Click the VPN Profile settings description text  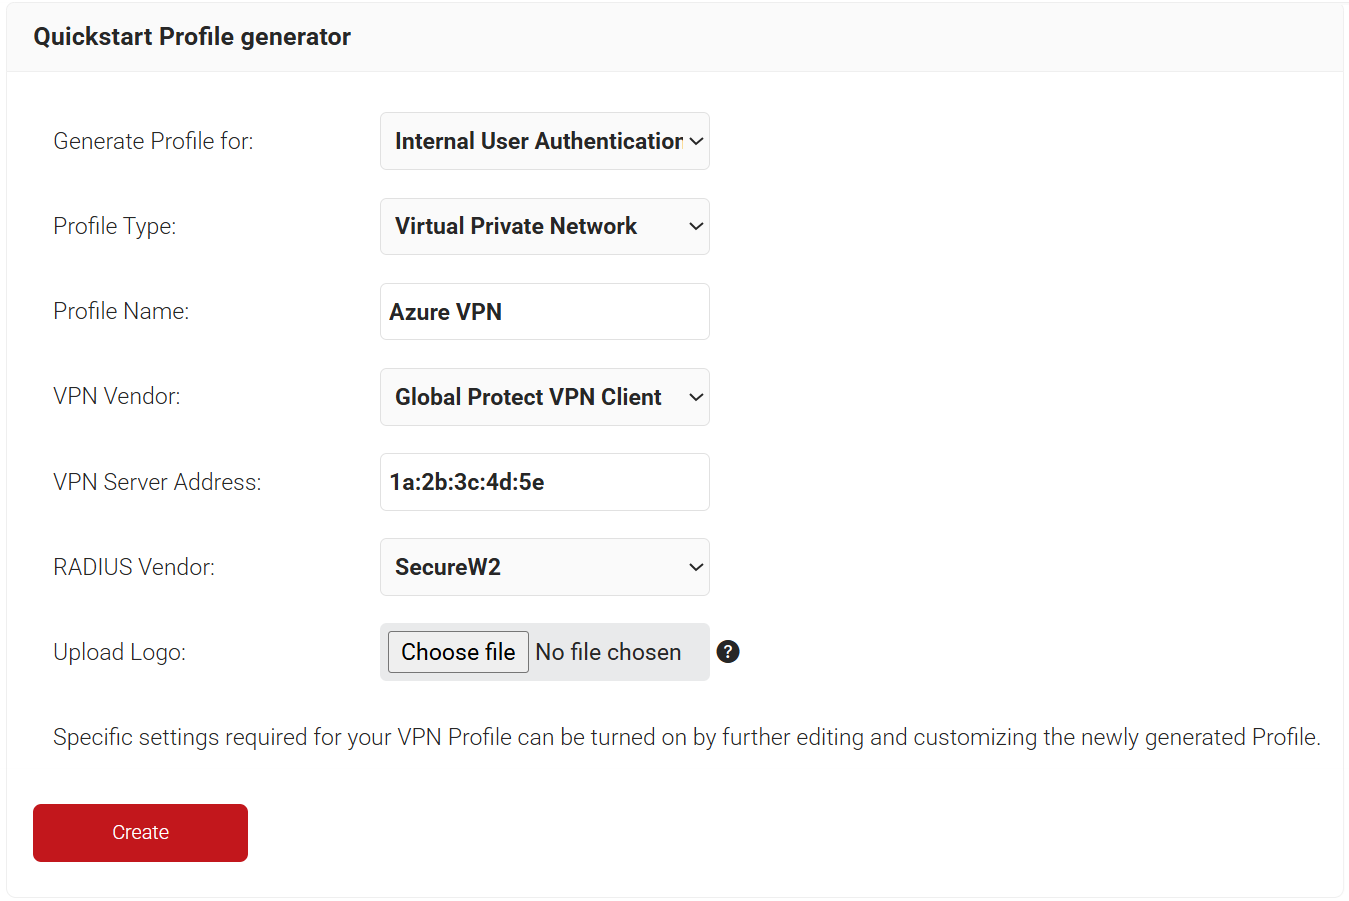point(686,737)
